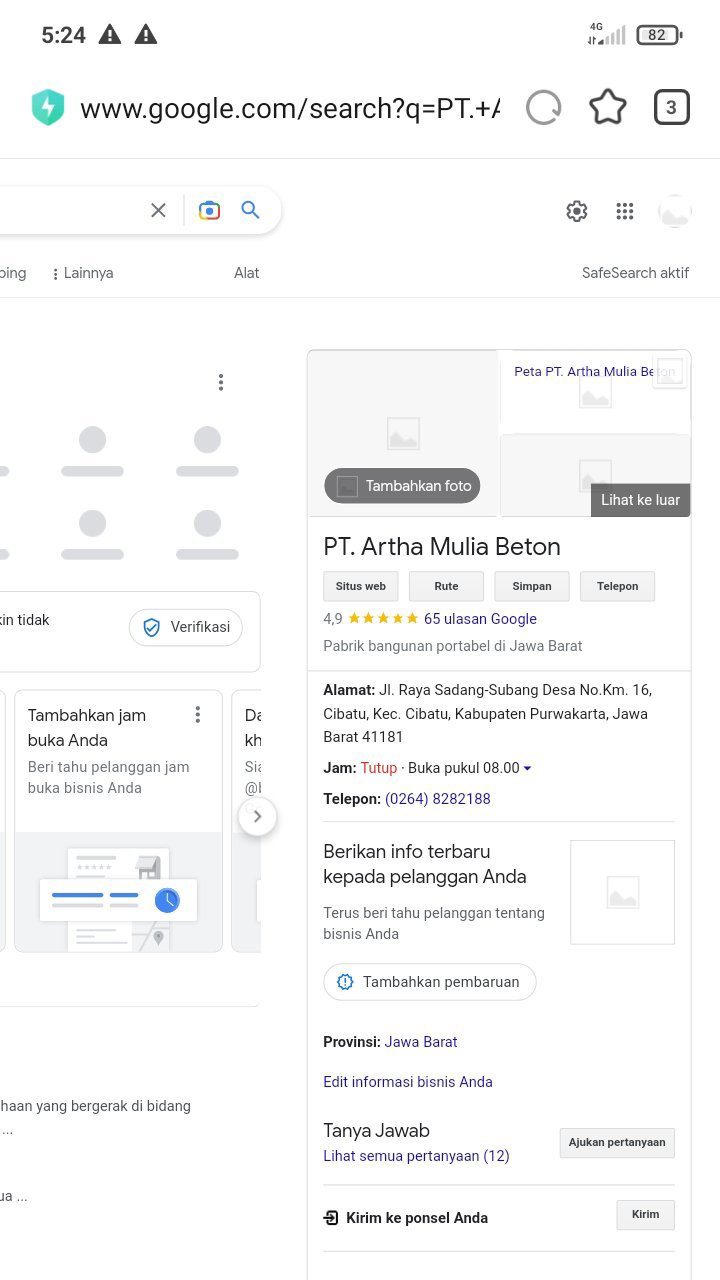Tap the blue magnifier search icon
Image resolution: width=720 pixels, height=1280 pixels.
250,210
